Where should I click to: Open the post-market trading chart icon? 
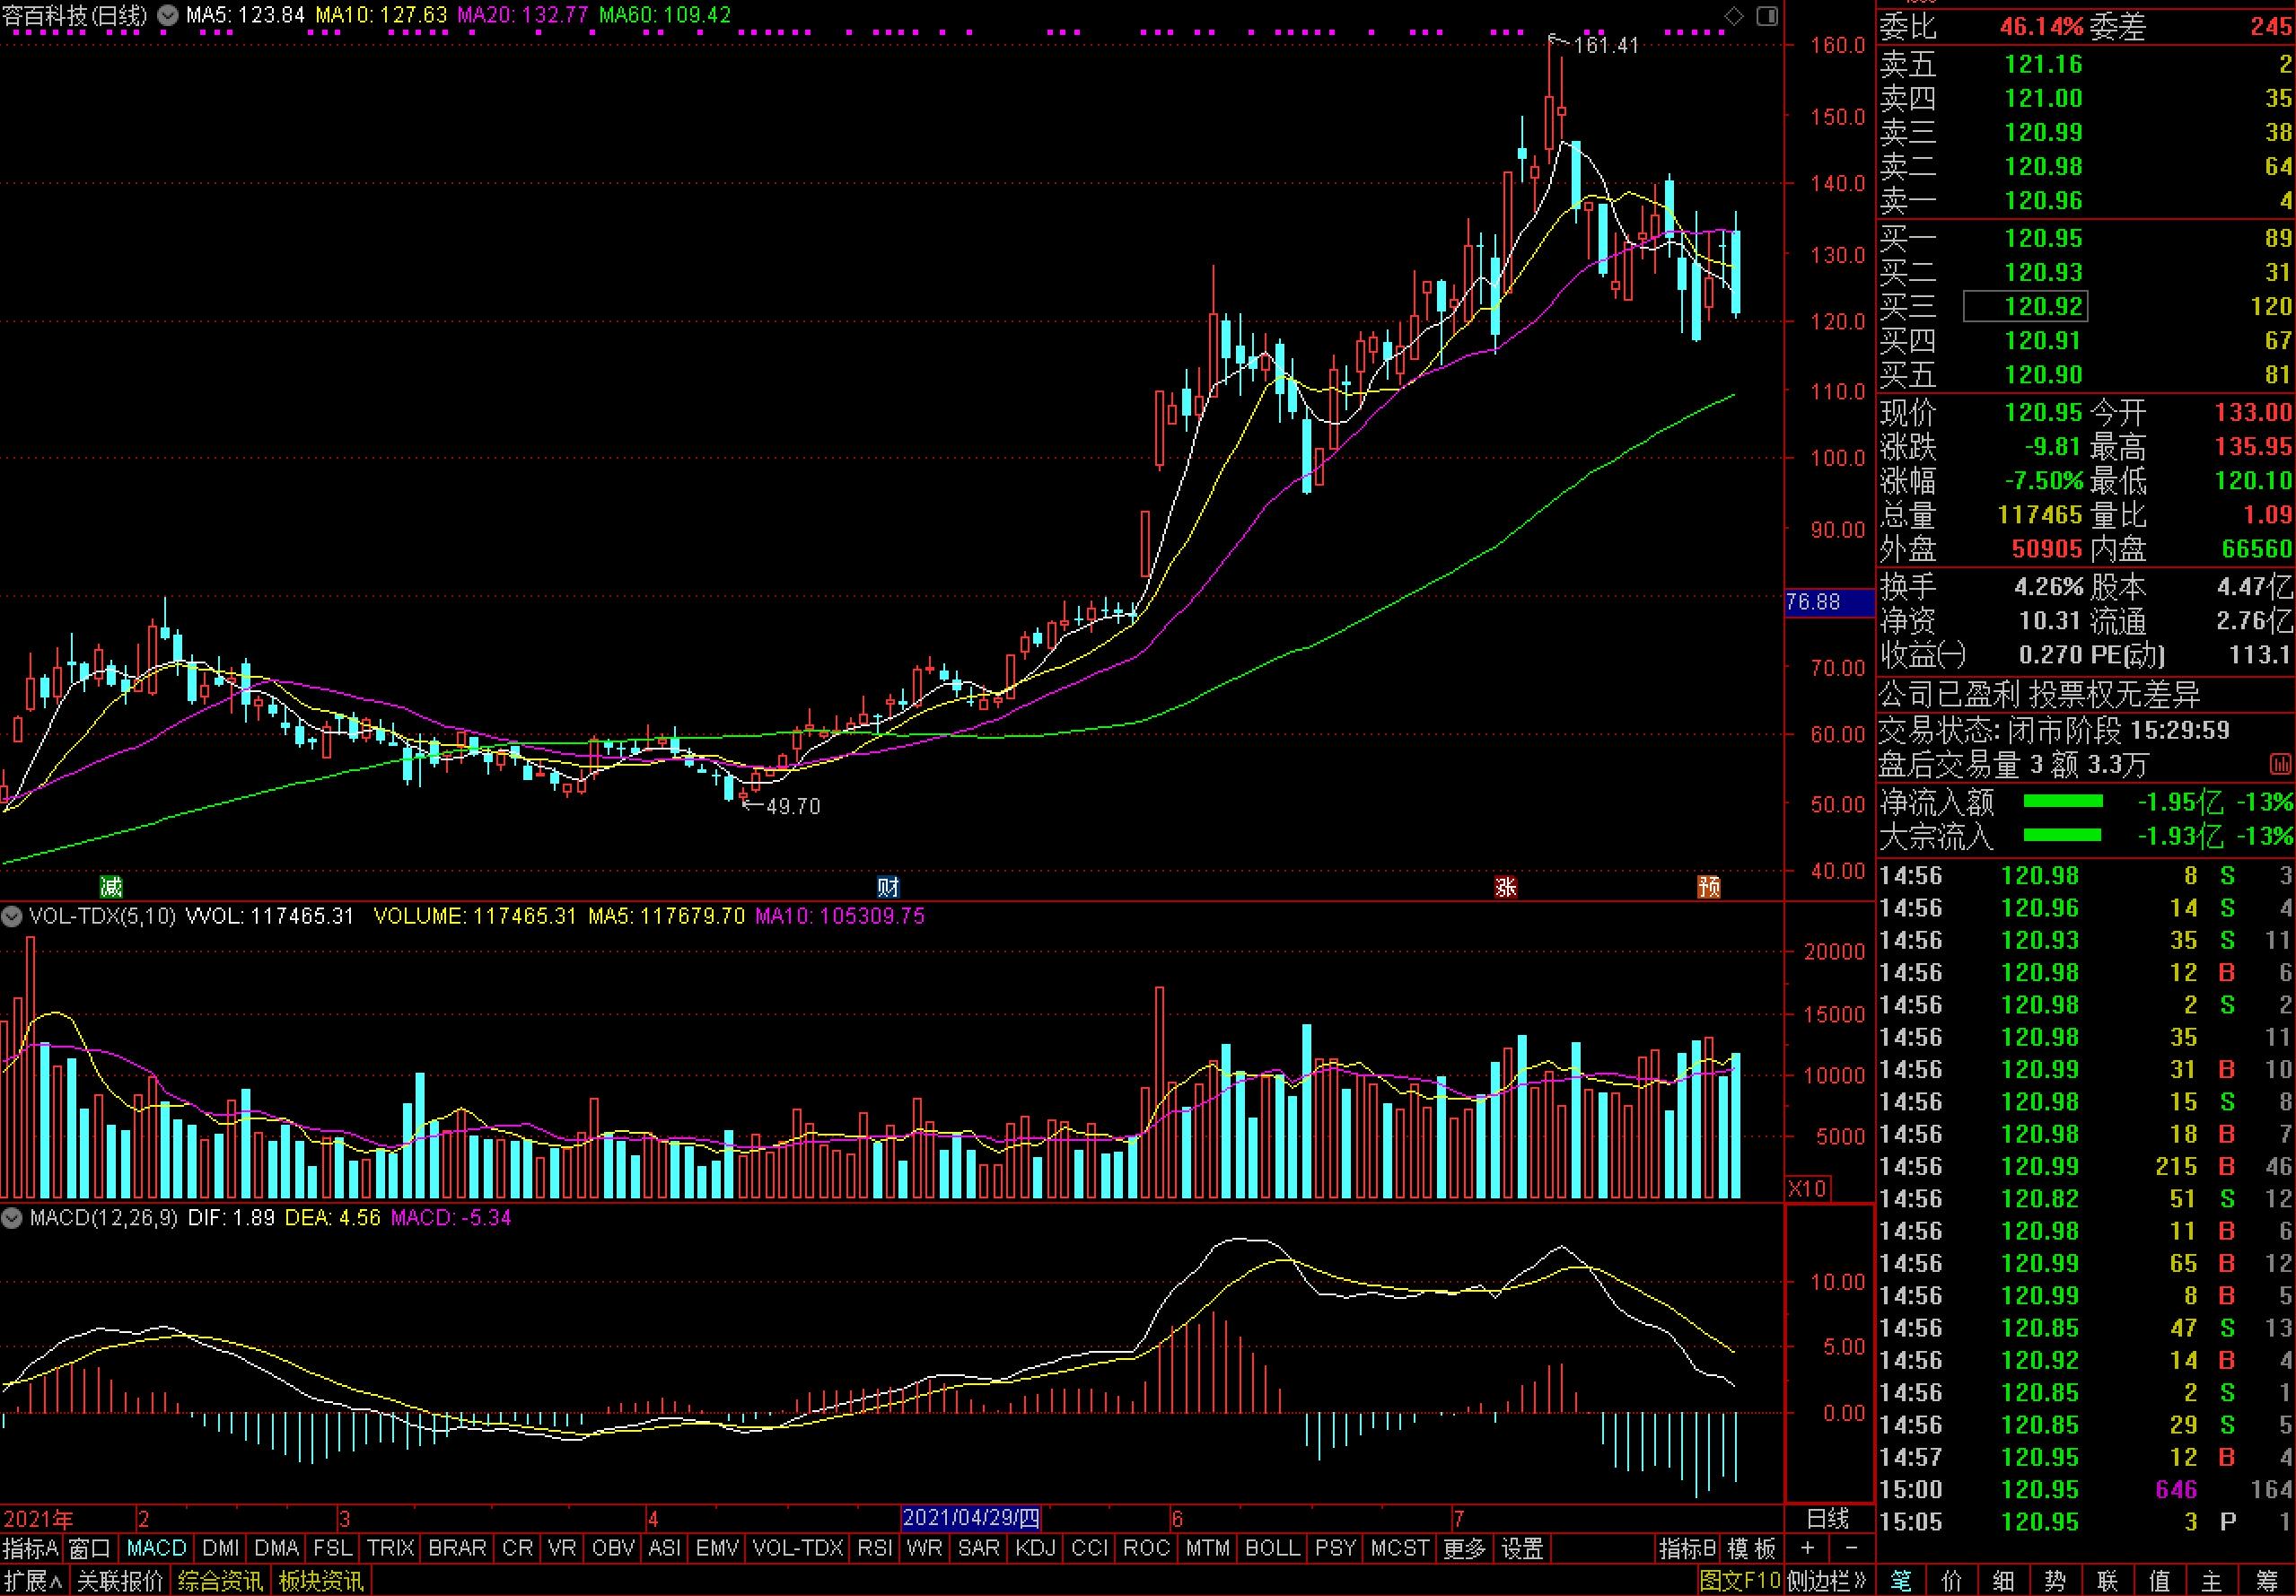tap(2280, 765)
